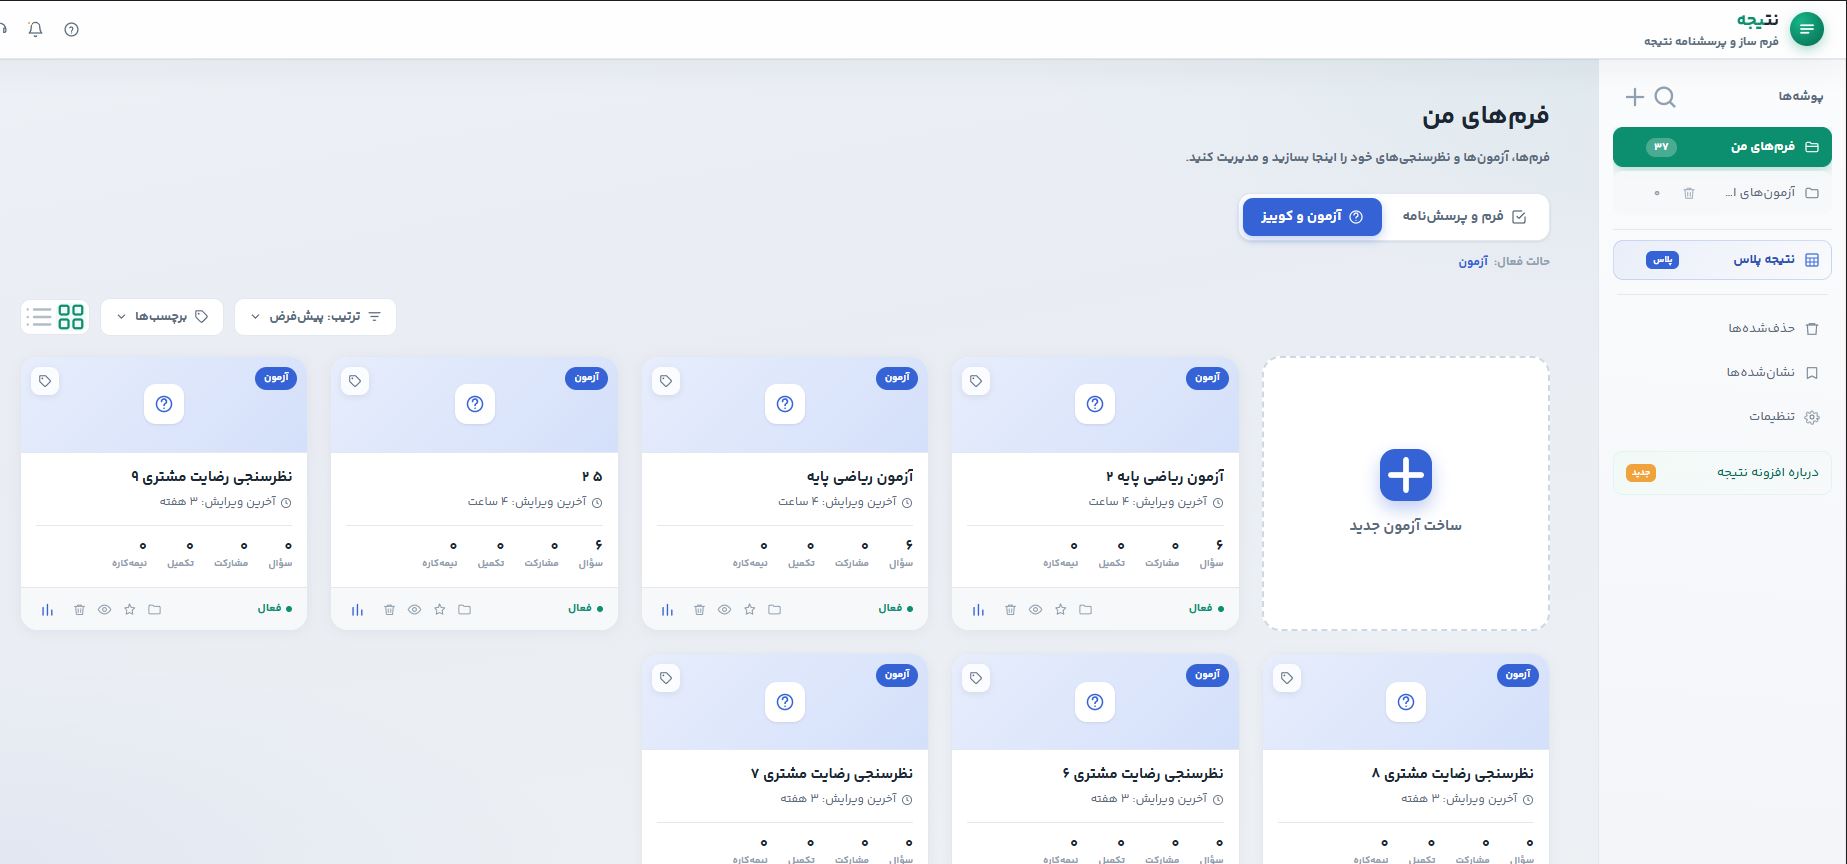
Task: Switch to list view layout
Action: point(39,317)
